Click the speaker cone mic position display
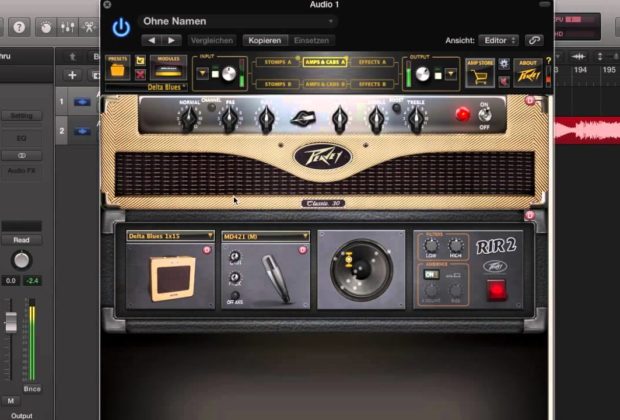This screenshot has height=420, width=620. 361,270
